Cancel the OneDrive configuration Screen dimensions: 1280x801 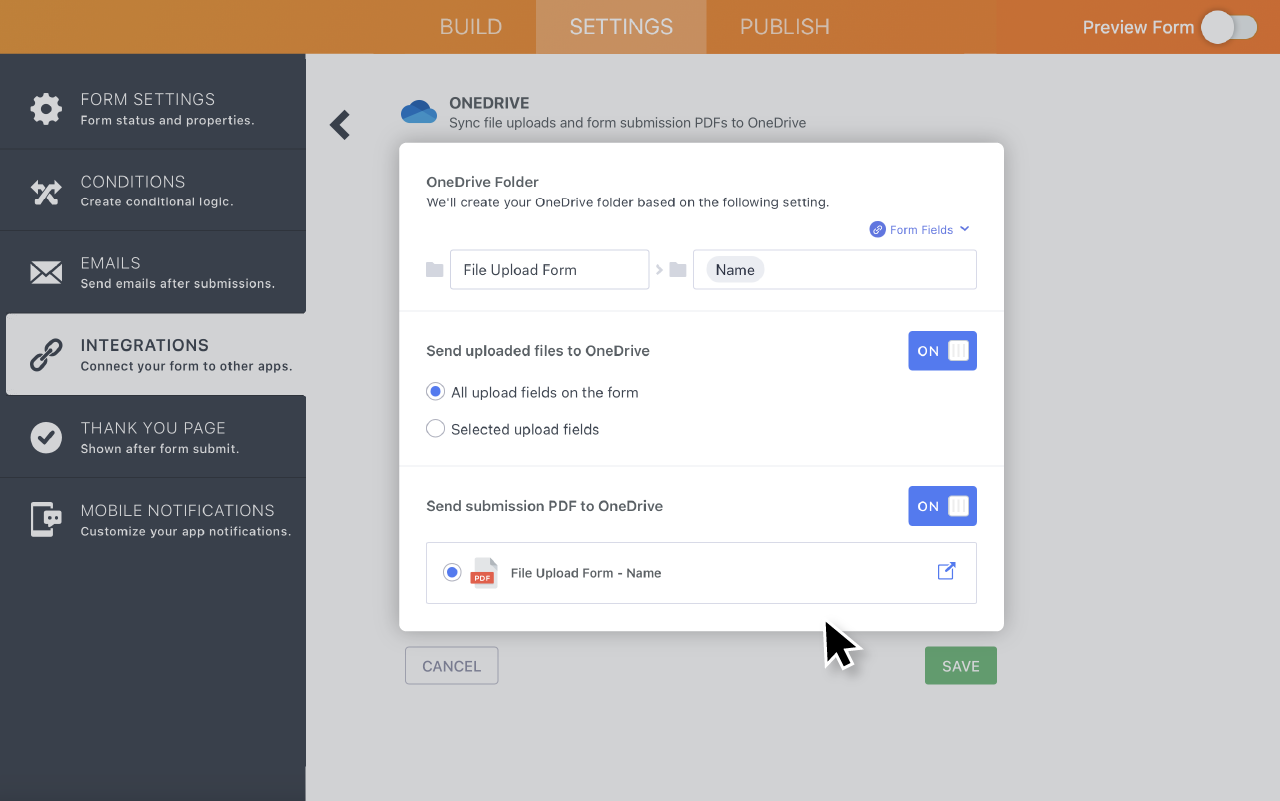click(x=451, y=665)
